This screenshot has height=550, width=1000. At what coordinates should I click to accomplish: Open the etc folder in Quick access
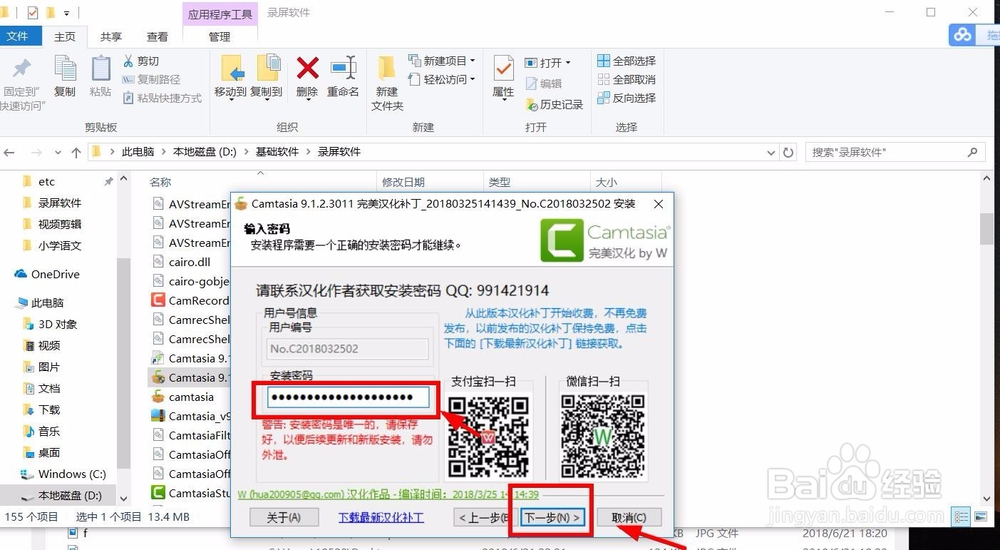47,182
